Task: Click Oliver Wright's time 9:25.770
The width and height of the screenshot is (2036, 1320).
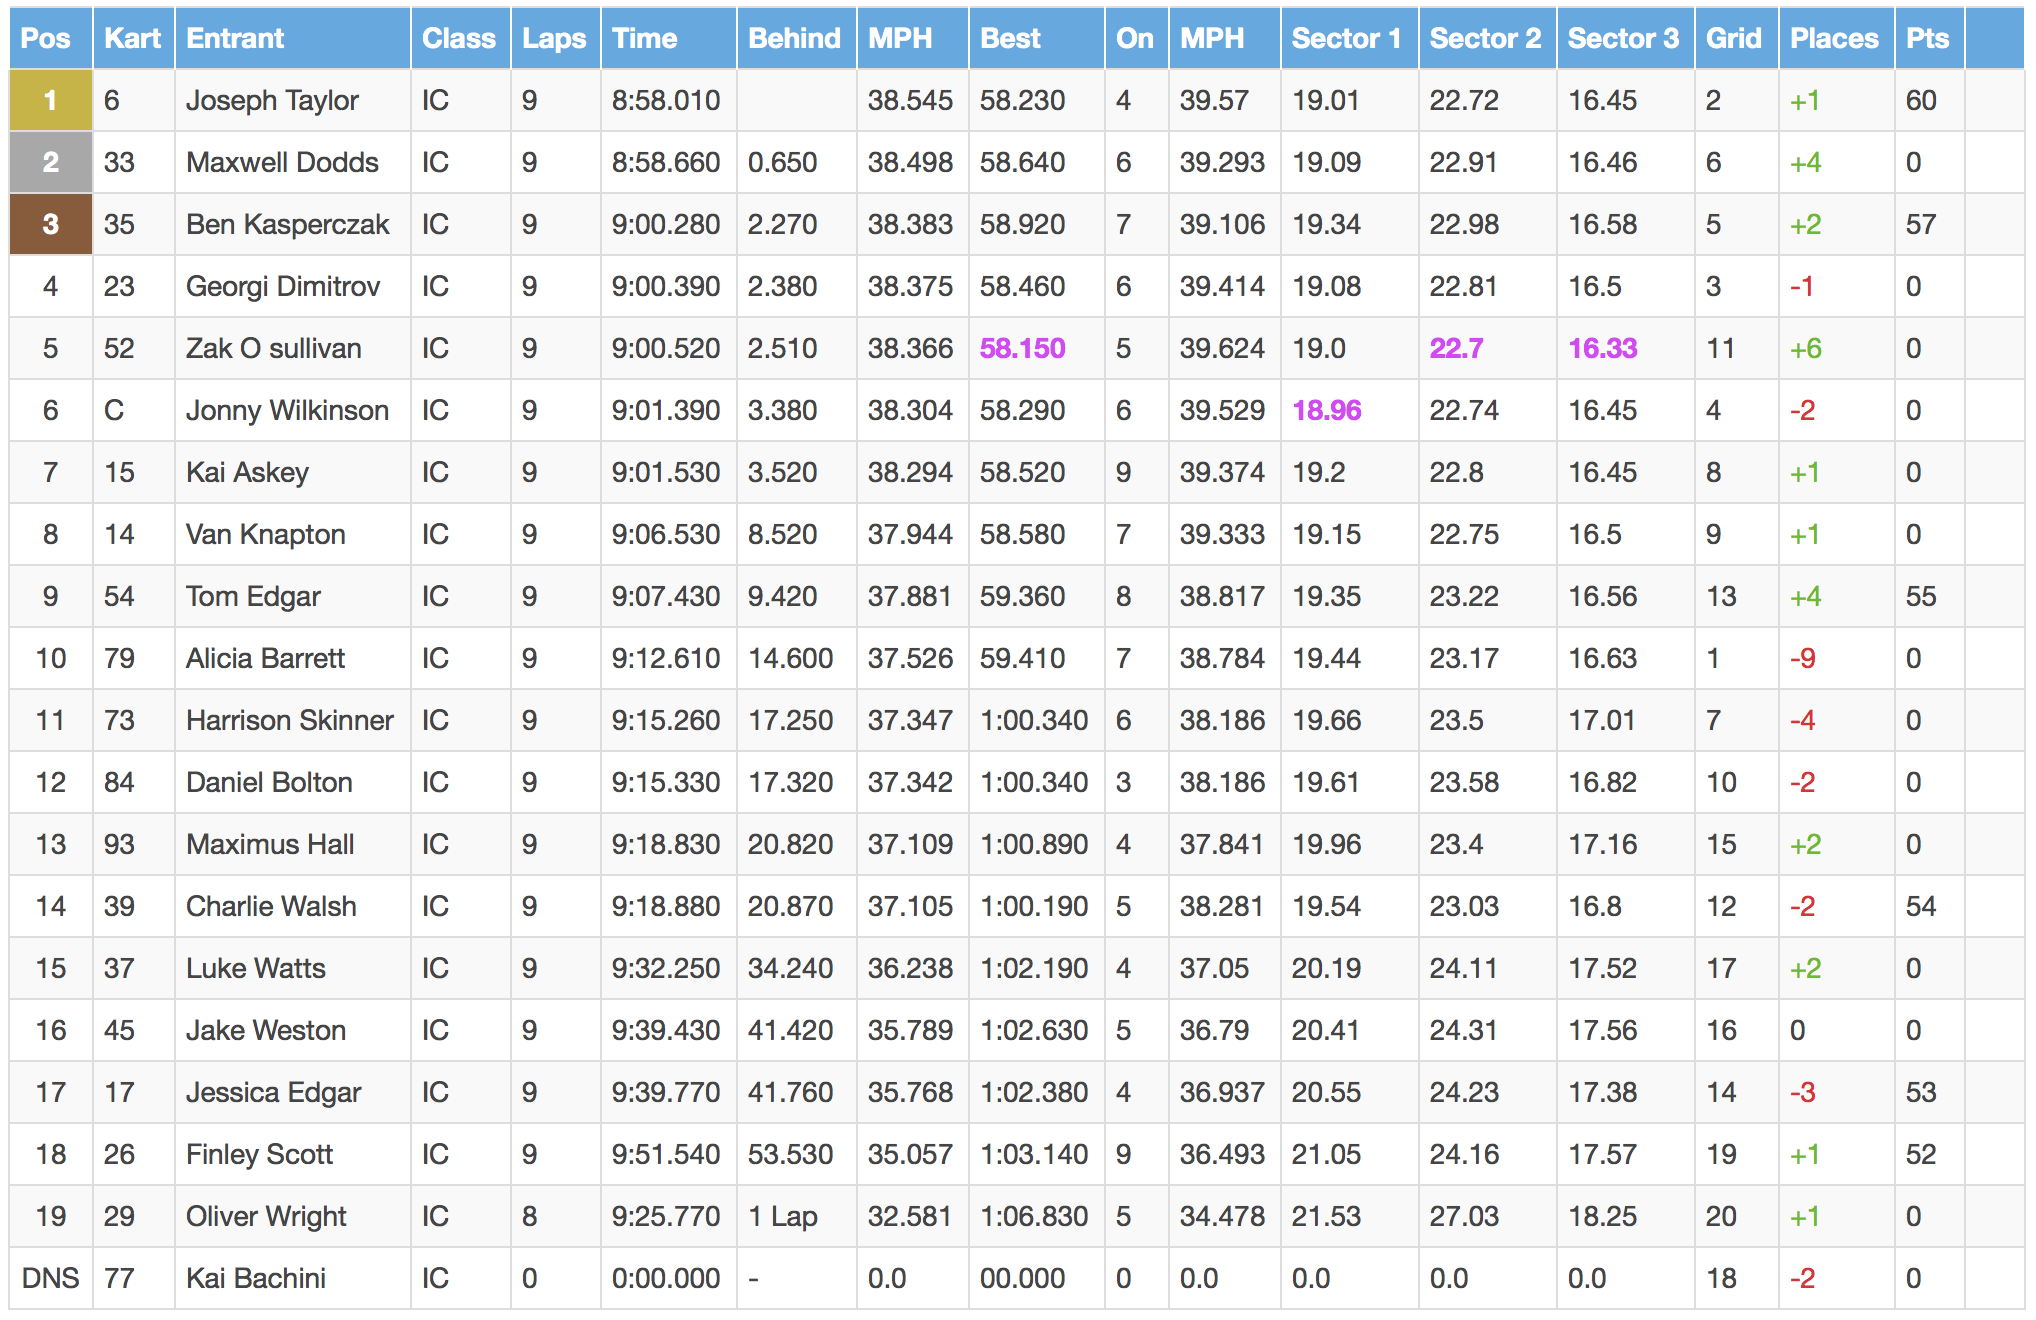Action: 666,1216
